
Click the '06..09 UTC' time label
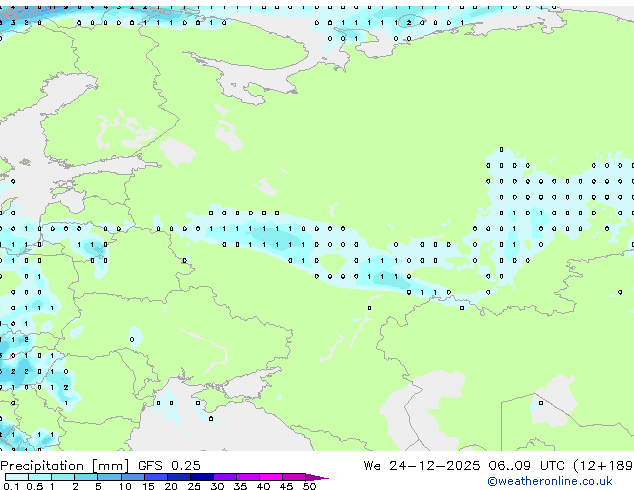point(526,466)
